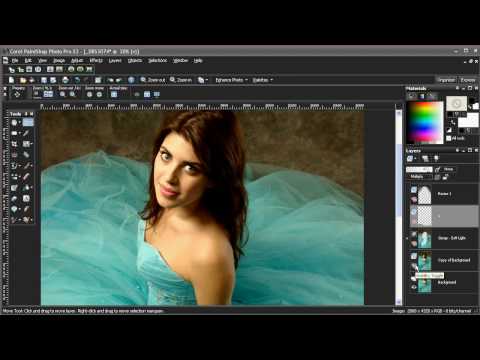This screenshot has height=360, width=480.
Task: Pick the Dropper tool
Action: pyautogui.click(x=27, y=133)
